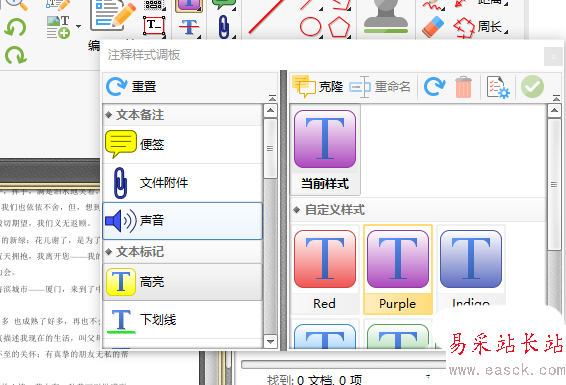
Task: Select the blue sky style swatch below Red
Action: click(325, 334)
